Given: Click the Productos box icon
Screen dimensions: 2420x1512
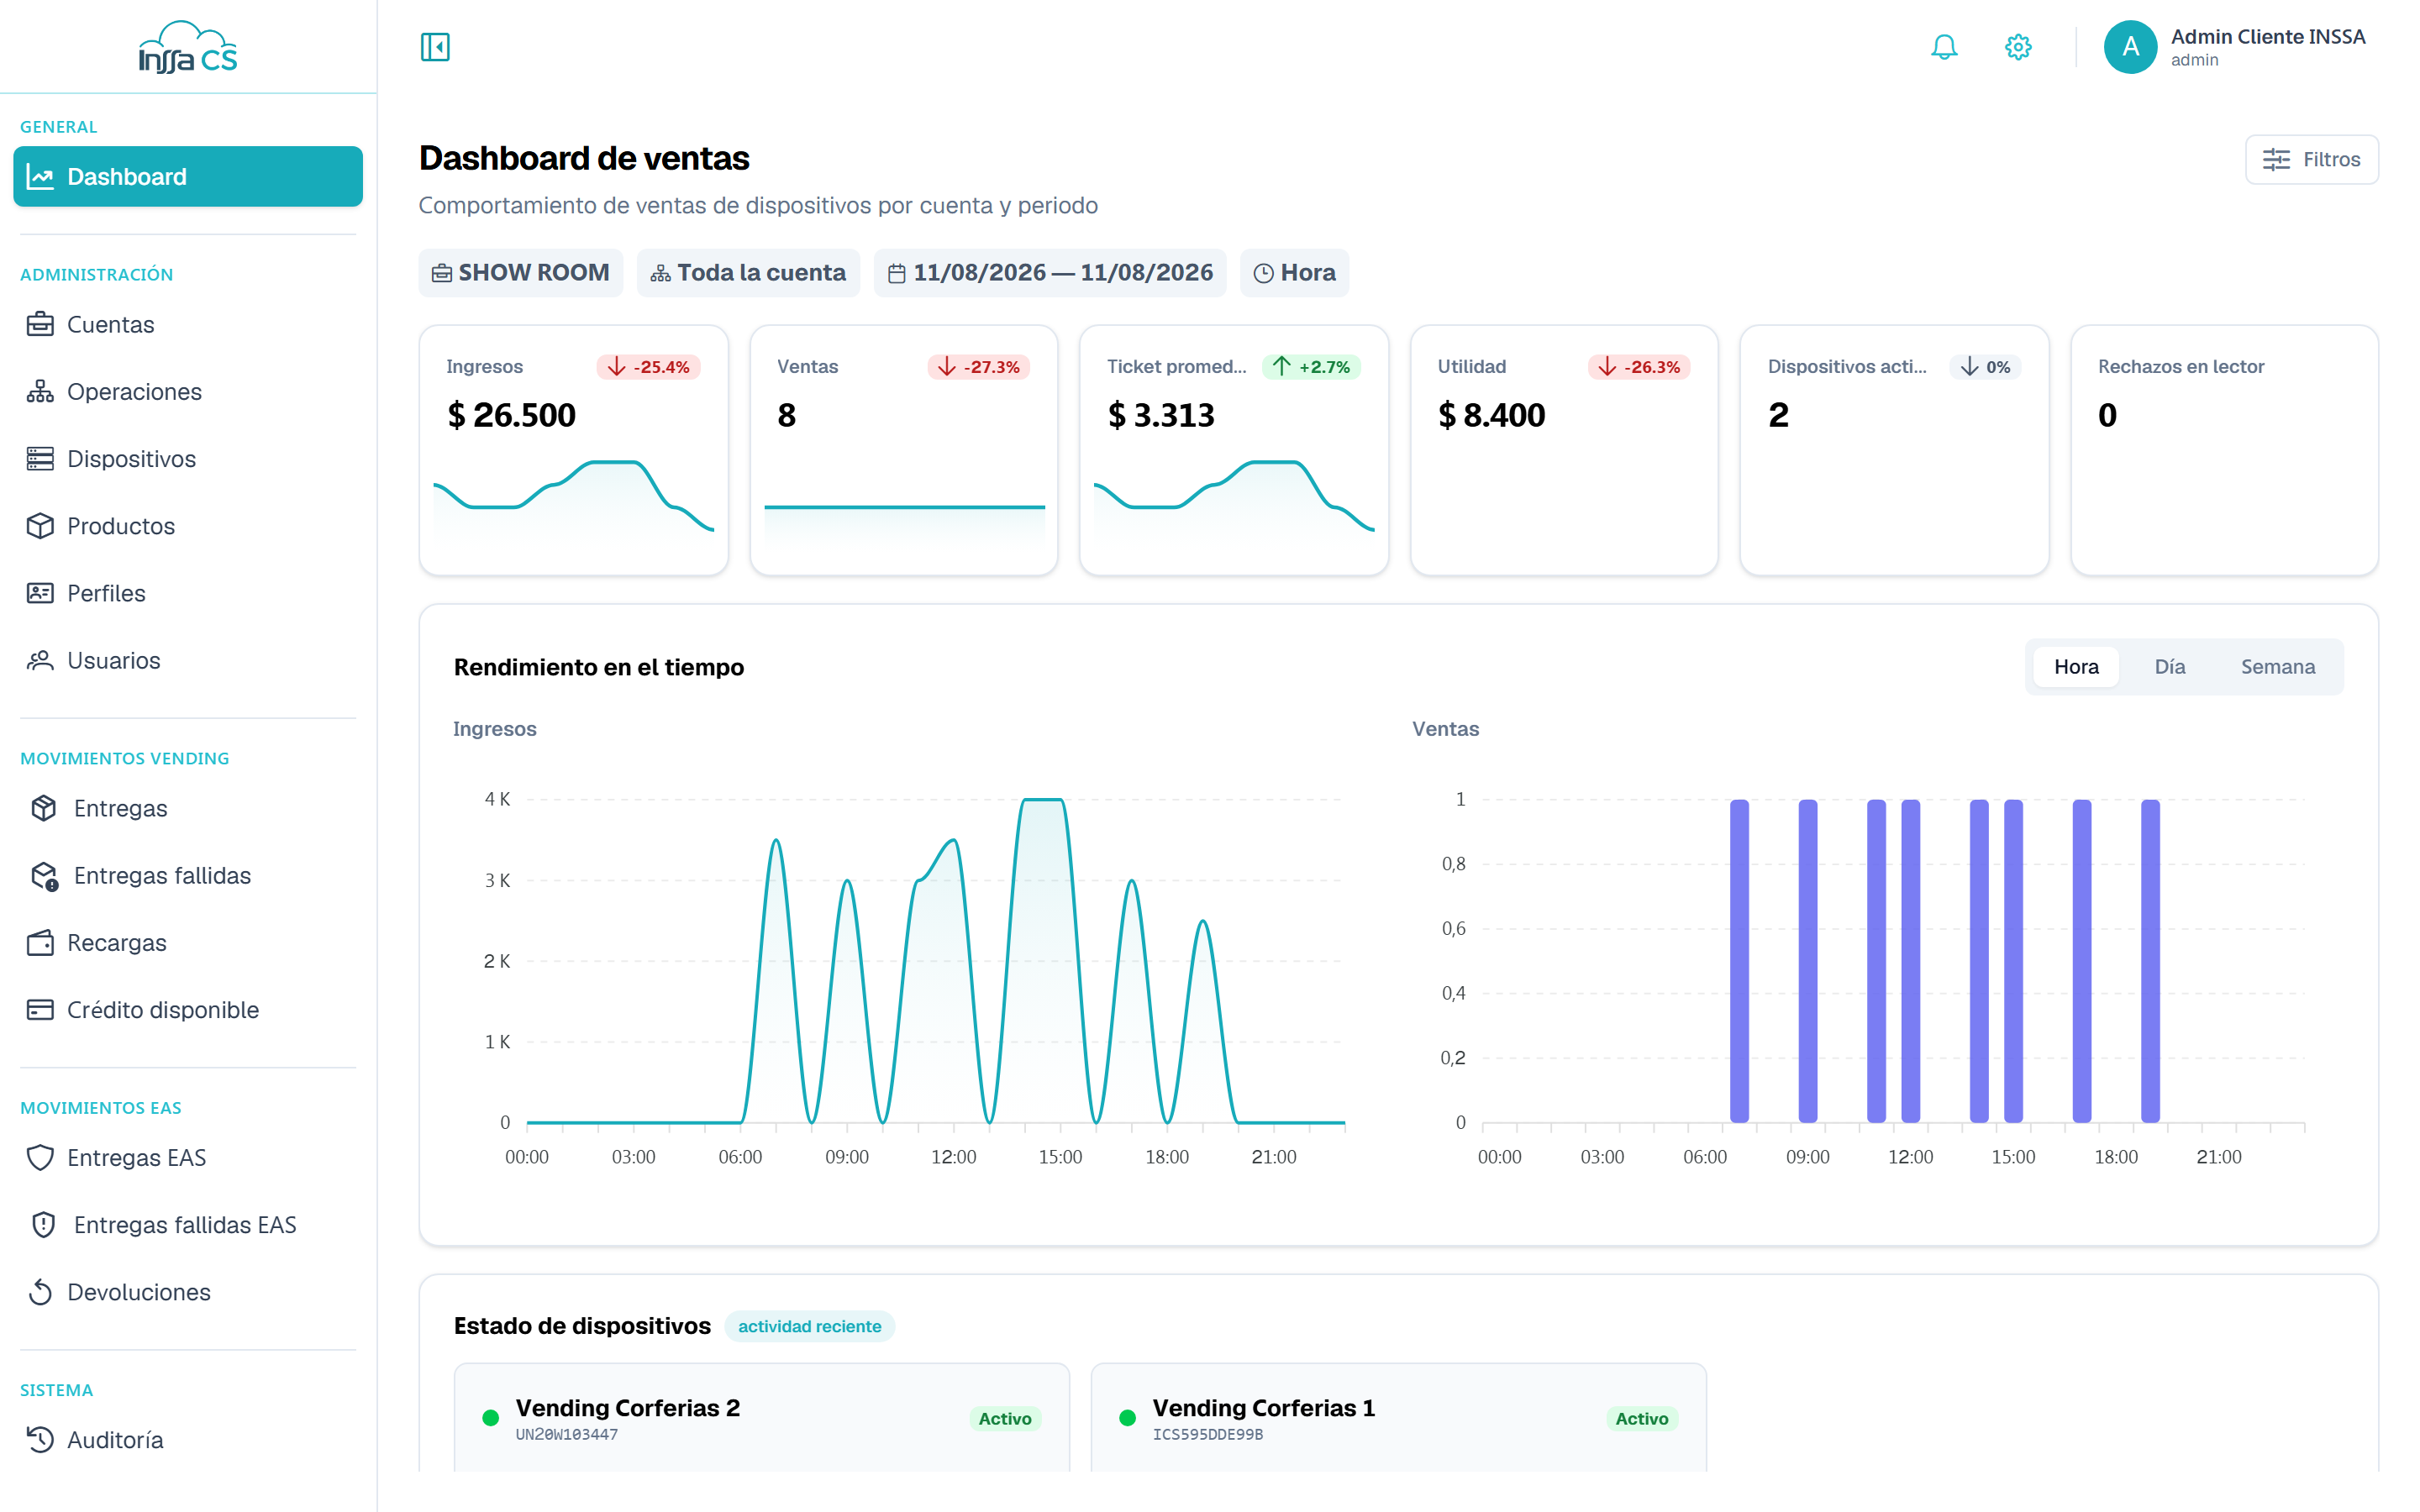Looking at the screenshot, I should [40, 526].
